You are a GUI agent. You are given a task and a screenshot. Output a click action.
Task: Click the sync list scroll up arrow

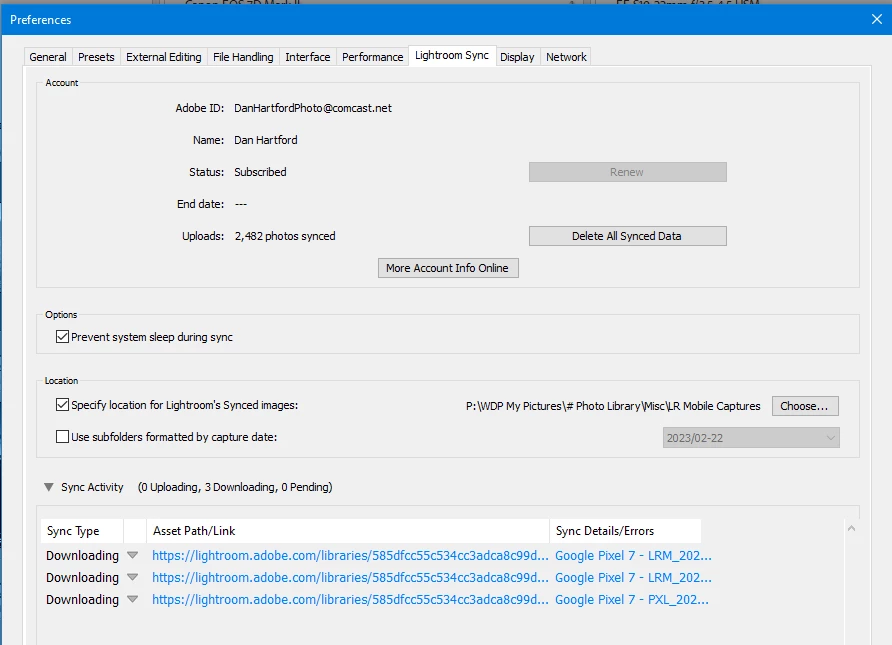click(x=852, y=528)
